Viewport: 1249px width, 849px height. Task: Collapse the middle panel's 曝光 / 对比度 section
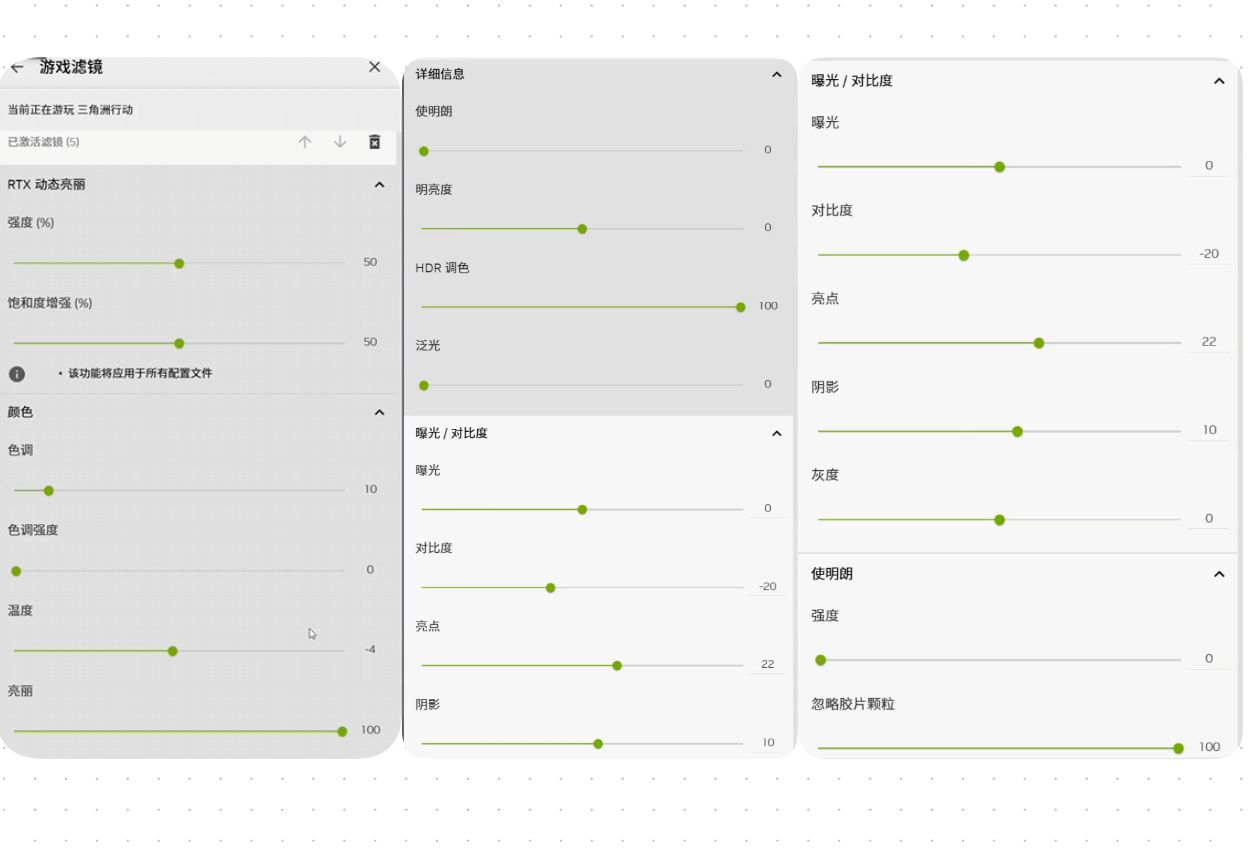[x=777, y=433]
